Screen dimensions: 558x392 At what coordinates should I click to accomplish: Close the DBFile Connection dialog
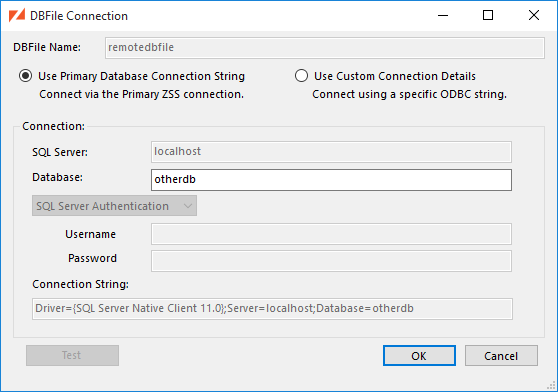[534, 15]
